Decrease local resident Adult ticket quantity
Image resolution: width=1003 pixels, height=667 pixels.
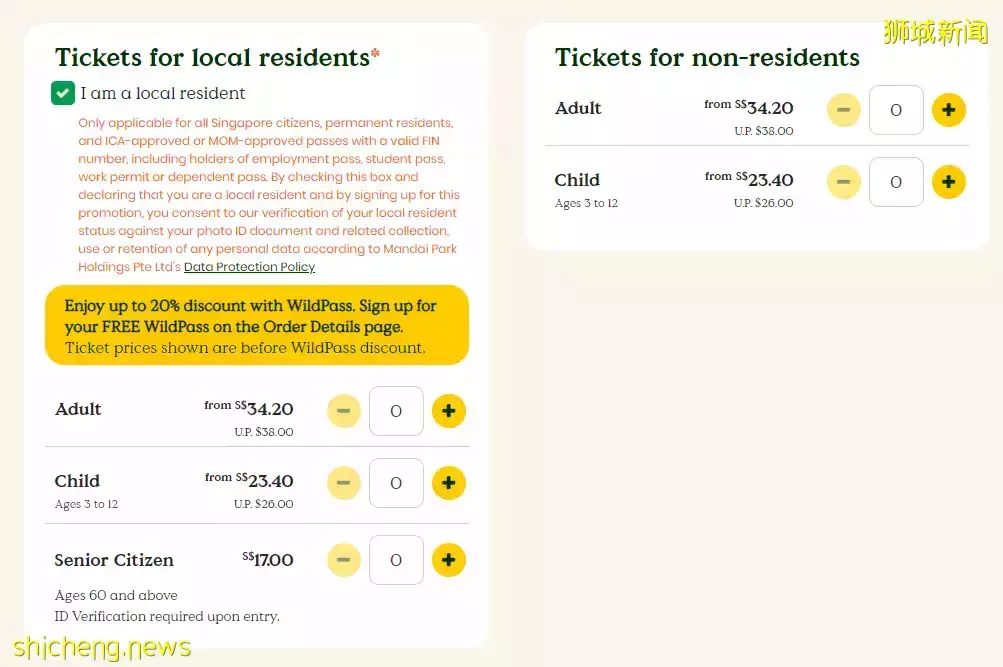343,411
